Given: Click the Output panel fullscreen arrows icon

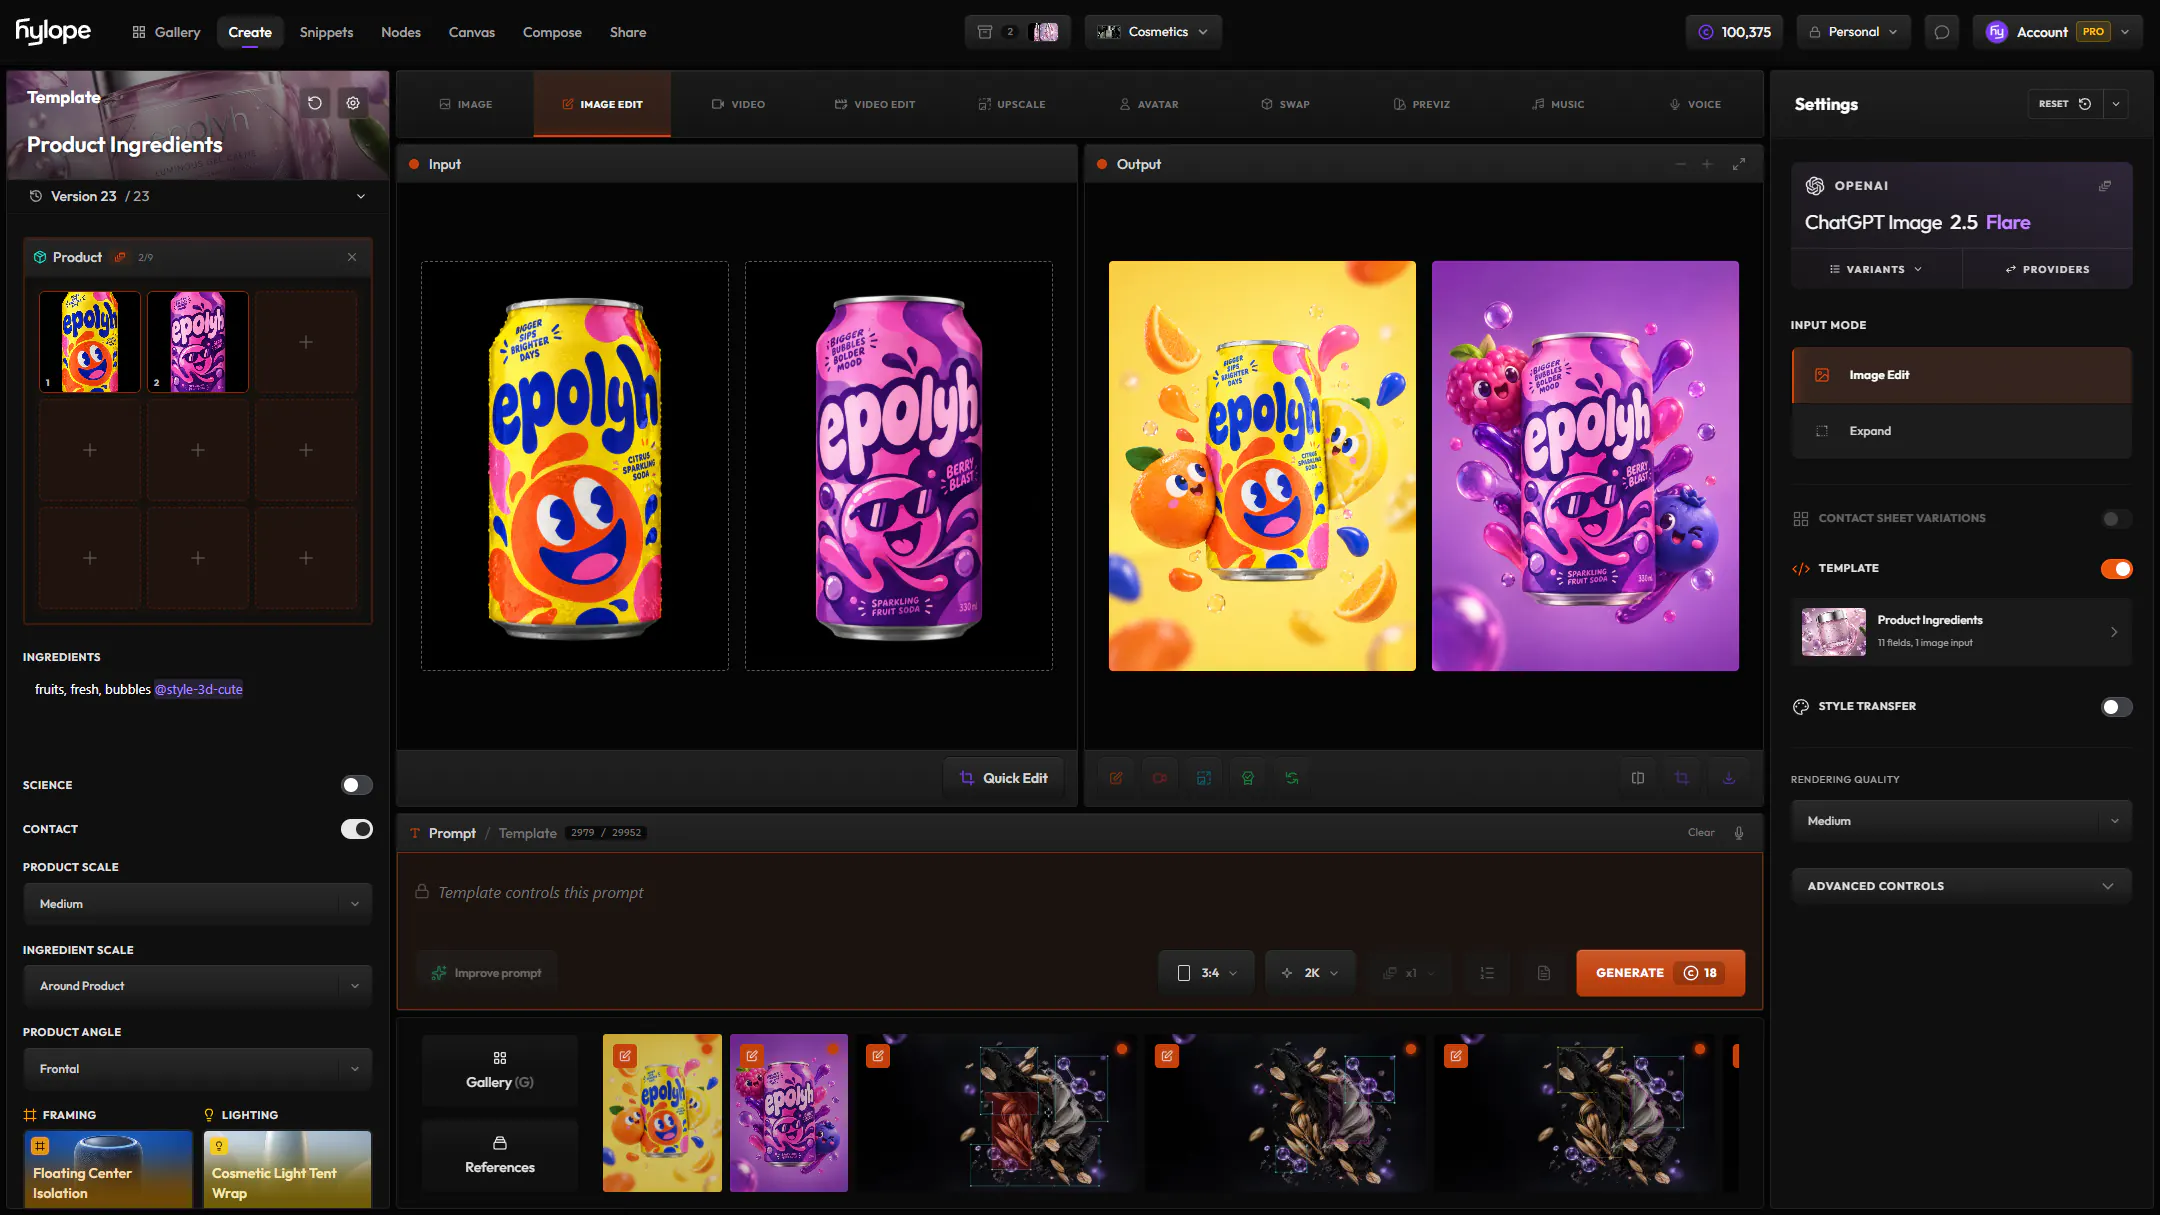Looking at the screenshot, I should coord(1739,164).
